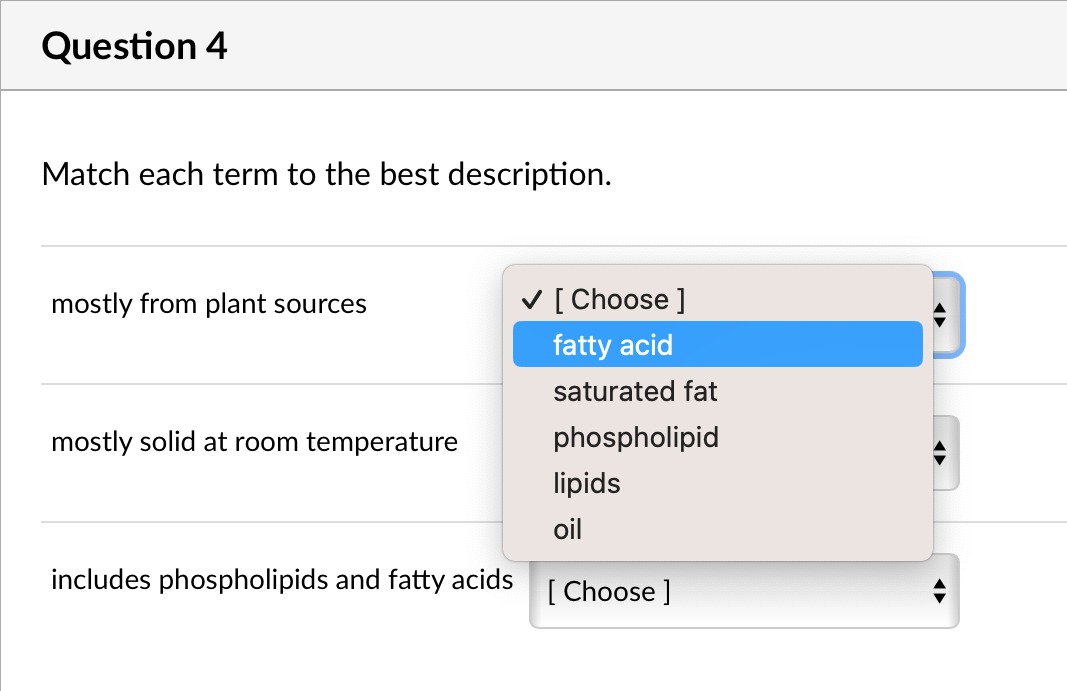
Task: Click the stepper arrows on the bottom dropdown
Action: coord(940,591)
